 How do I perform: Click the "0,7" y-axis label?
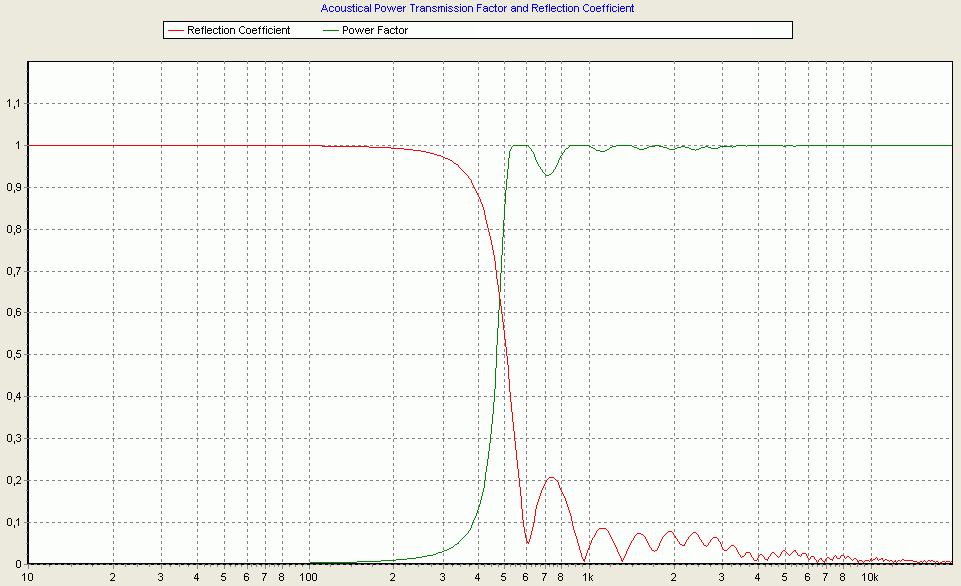[13, 271]
